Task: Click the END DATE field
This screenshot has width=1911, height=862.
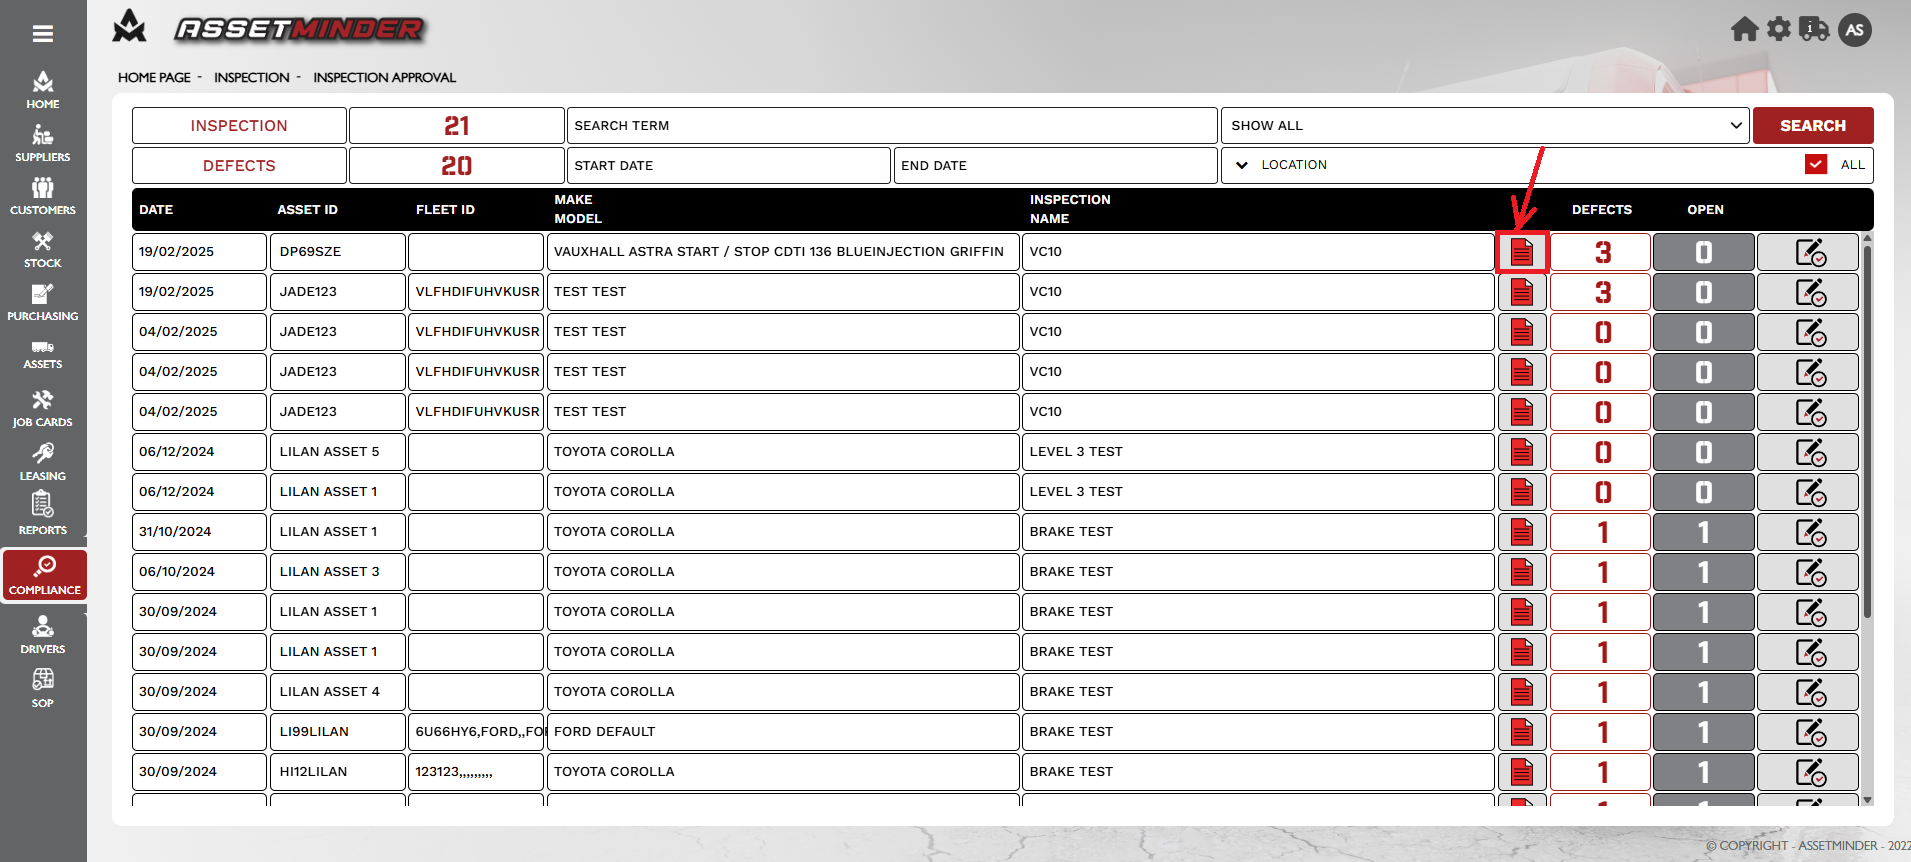Action: 1055,166
